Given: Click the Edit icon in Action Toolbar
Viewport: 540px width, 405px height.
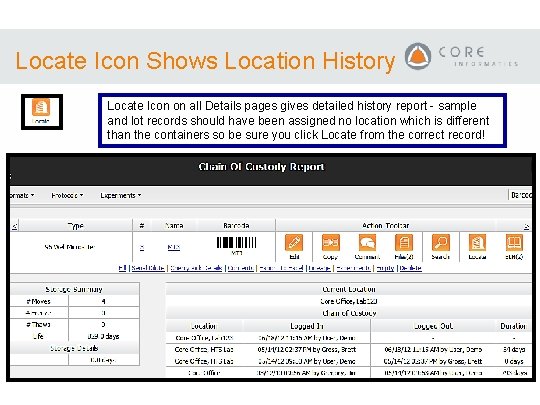Looking at the screenshot, I should click(294, 243).
